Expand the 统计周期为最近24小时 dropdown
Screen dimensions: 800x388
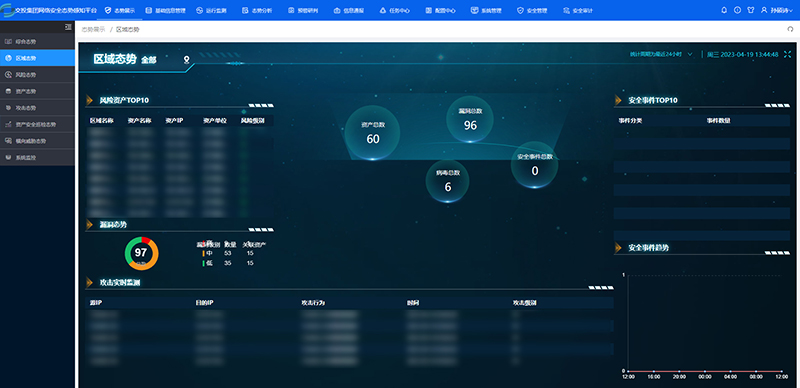click(661, 54)
